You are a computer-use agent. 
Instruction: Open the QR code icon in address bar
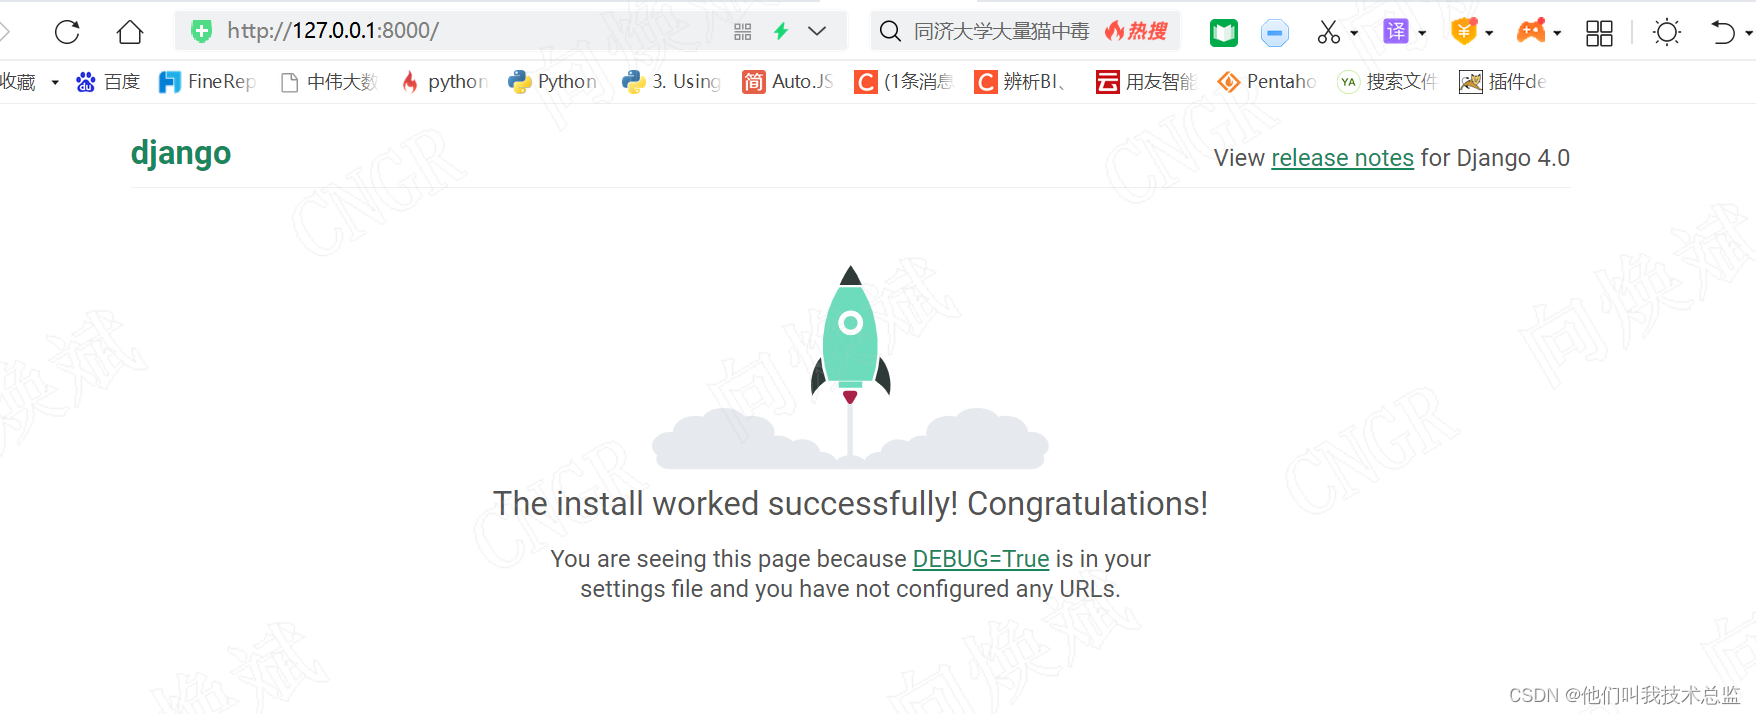pyautogui.click(x=742, y=32)
